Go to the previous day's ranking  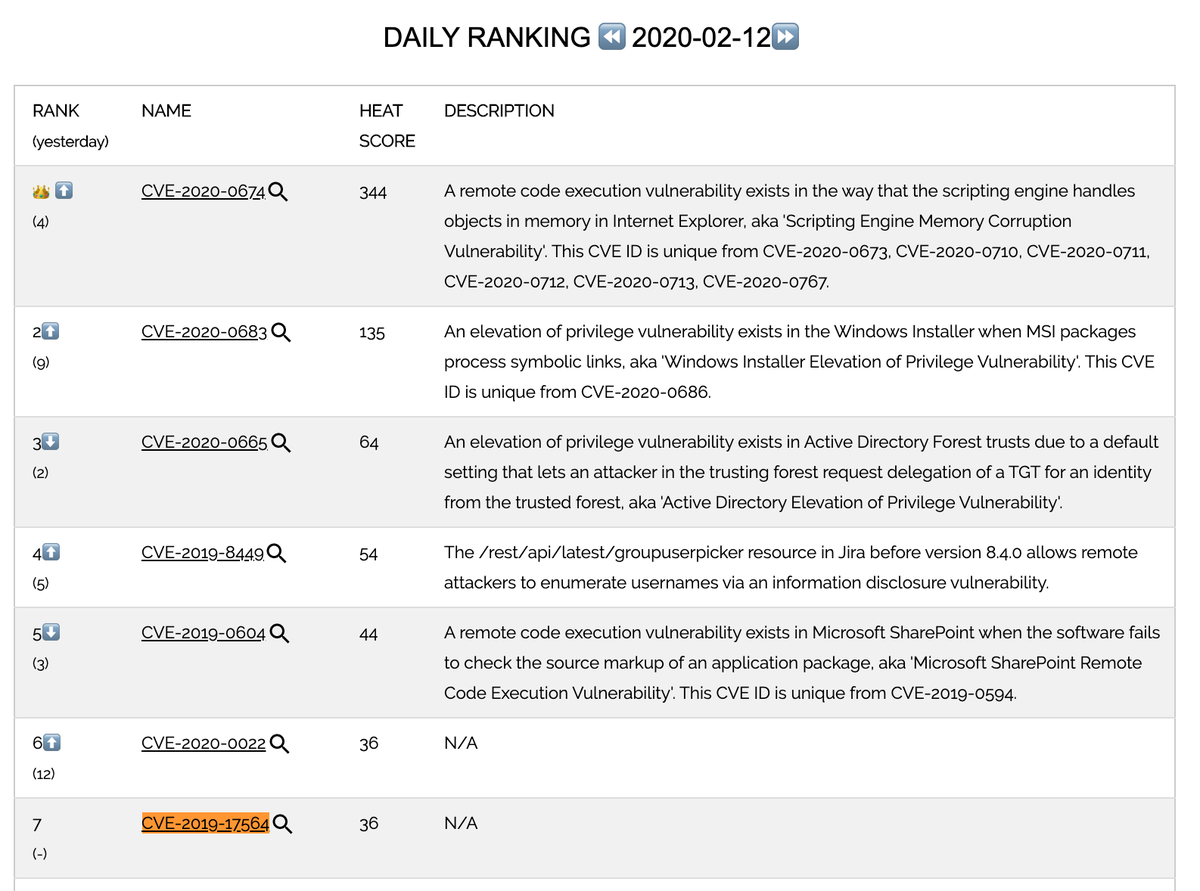(611, 38)
